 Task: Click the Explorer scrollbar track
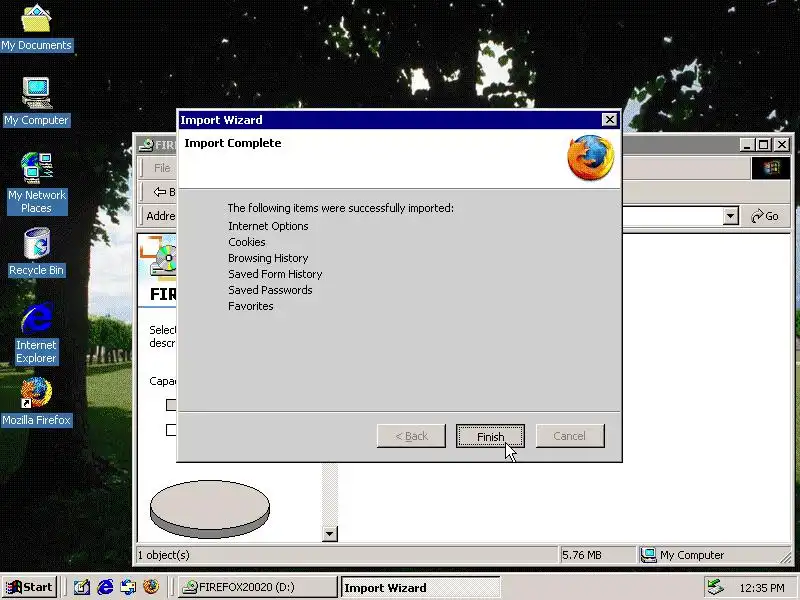click(330, 494)
